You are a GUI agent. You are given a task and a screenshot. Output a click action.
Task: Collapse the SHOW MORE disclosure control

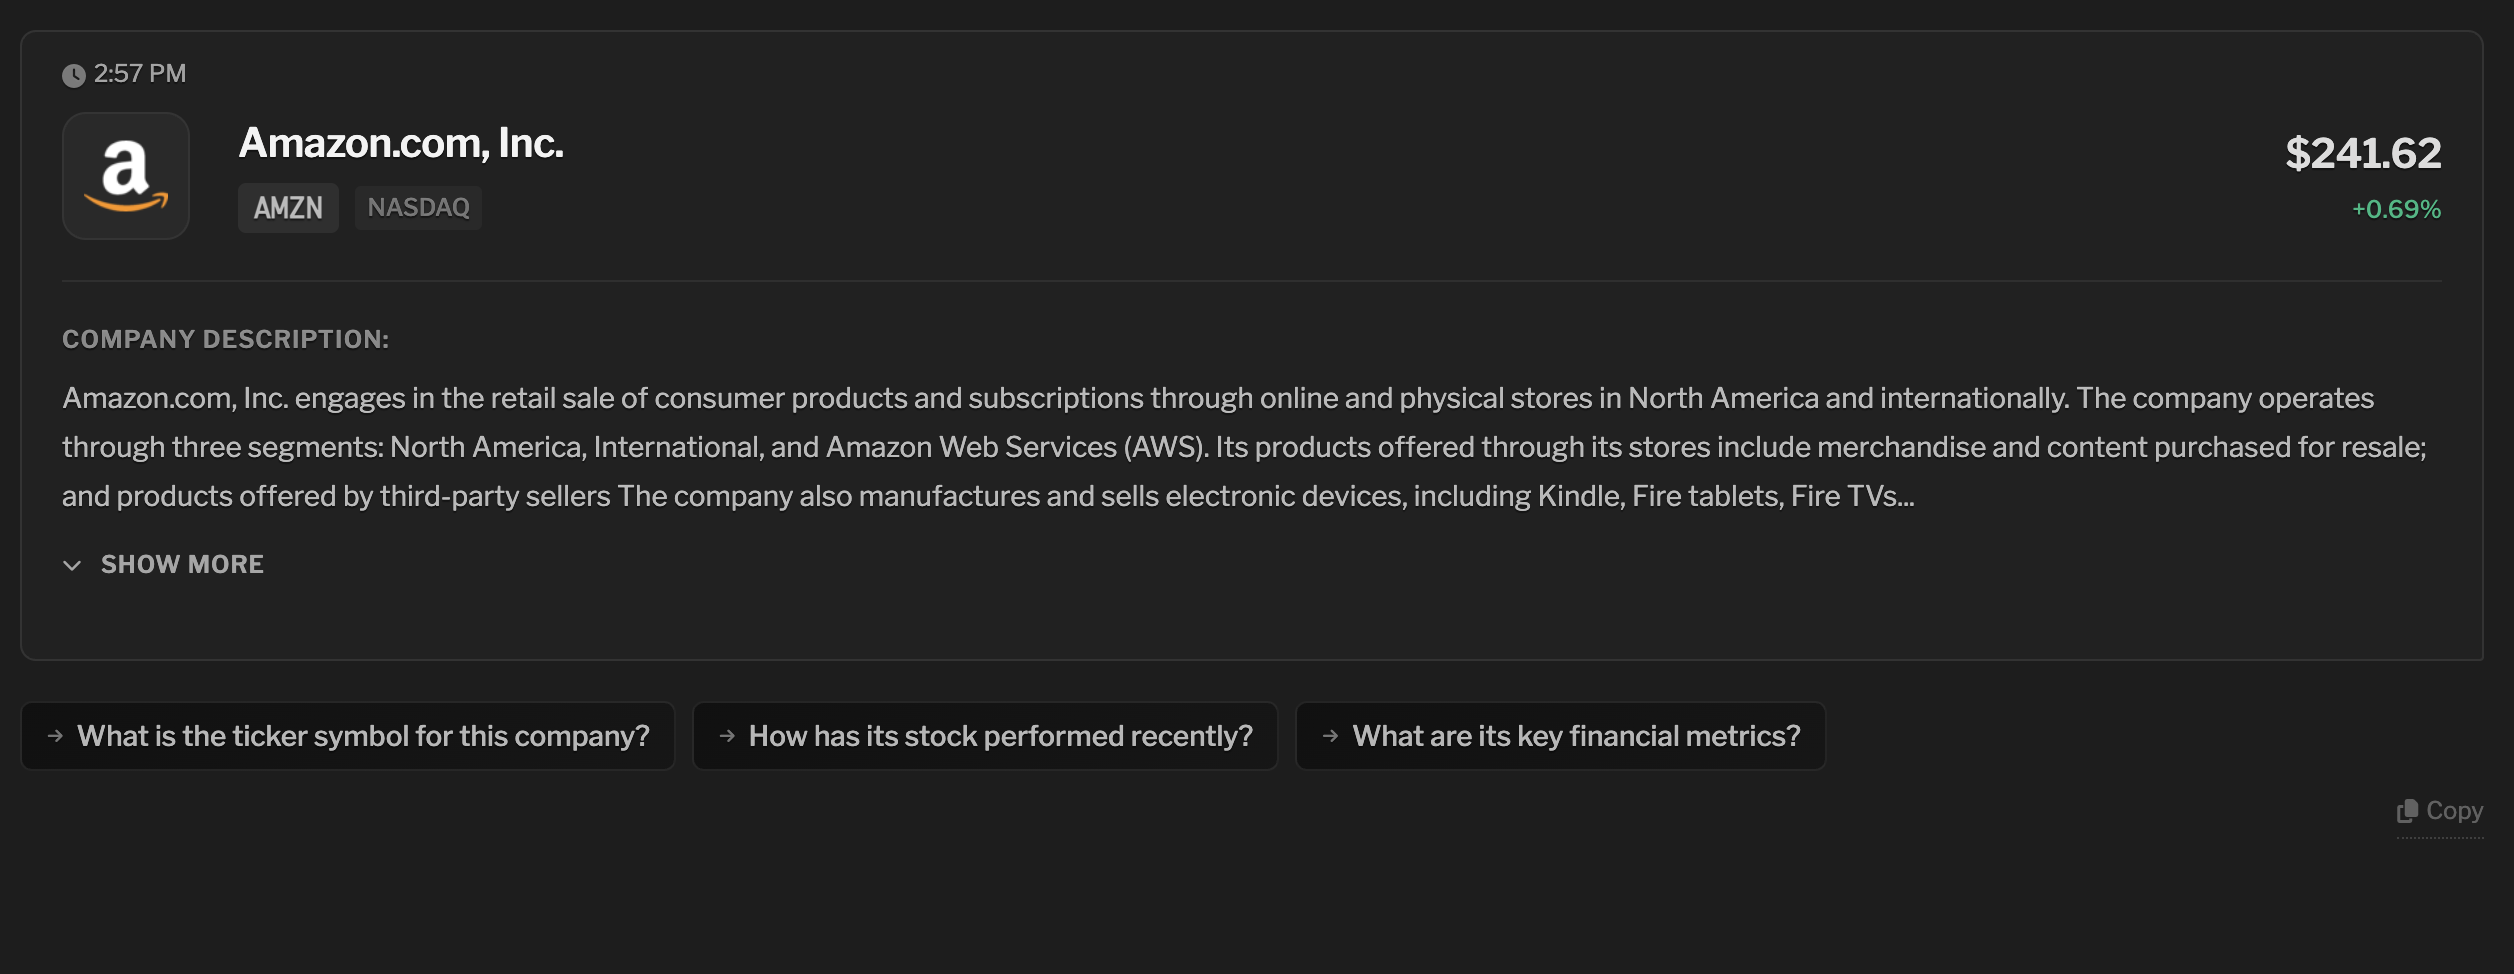163,565
